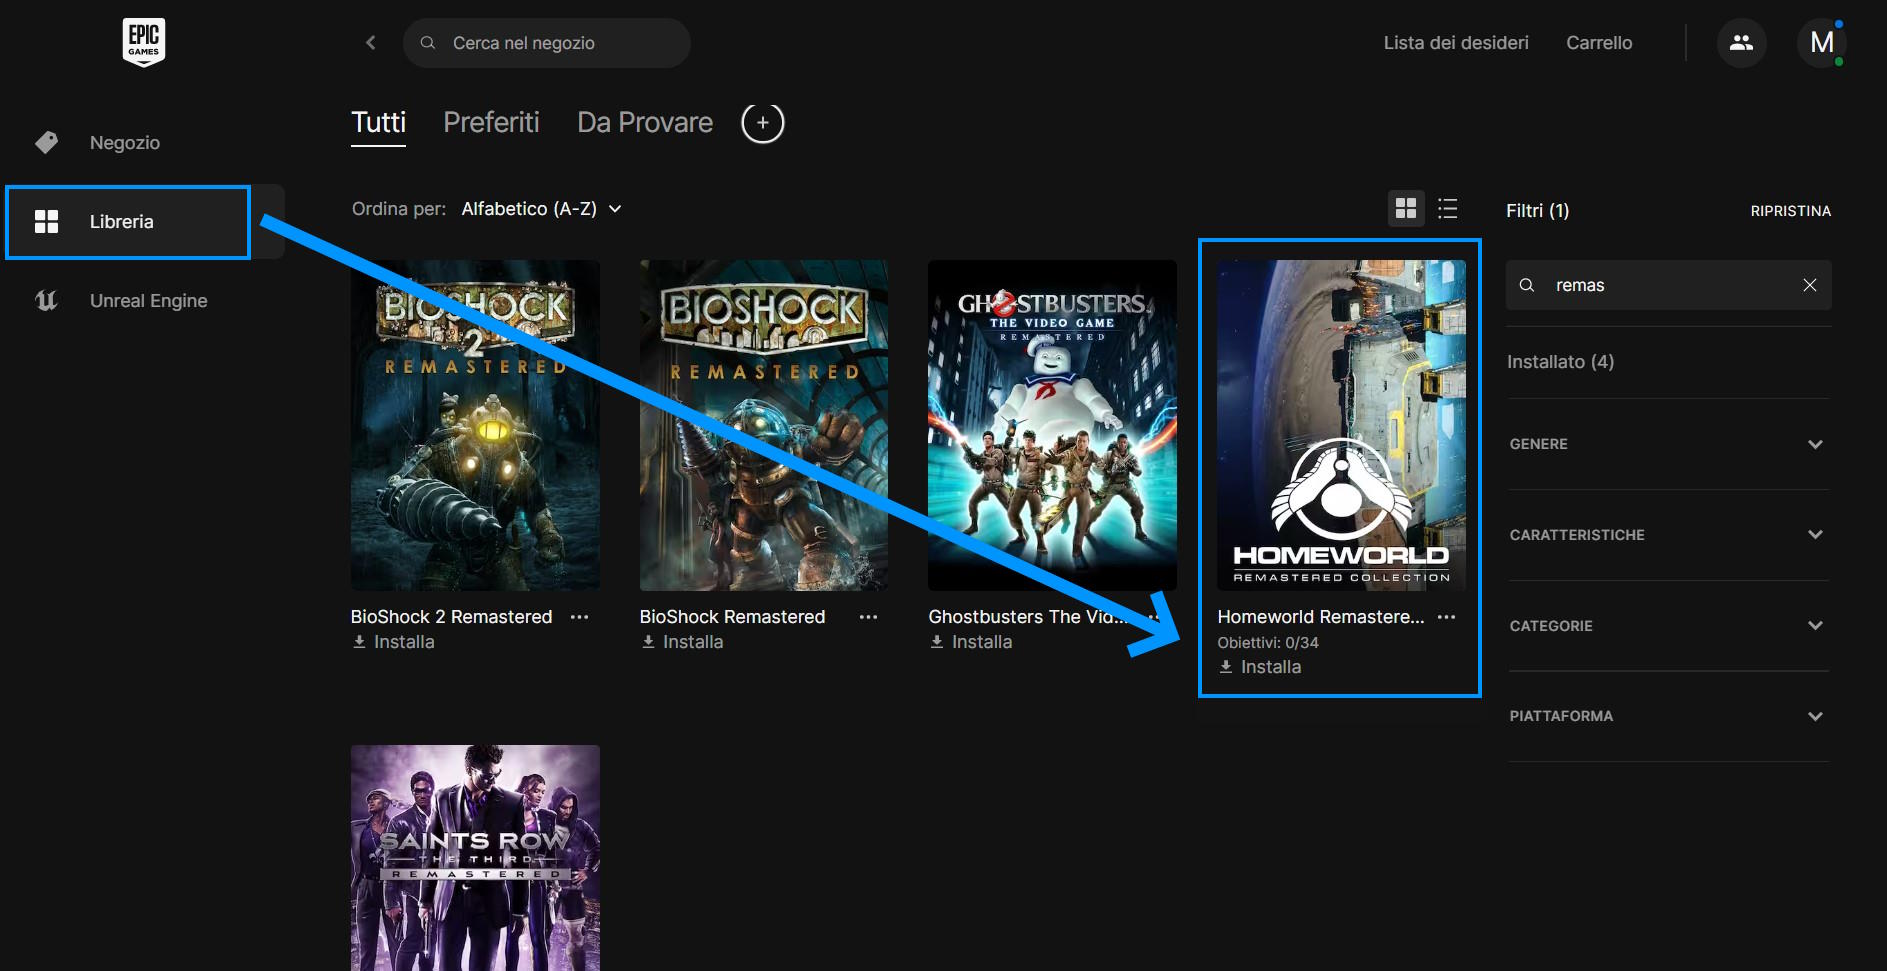Expand the CARATTERISTICHE filter section

coord(1668,535)
